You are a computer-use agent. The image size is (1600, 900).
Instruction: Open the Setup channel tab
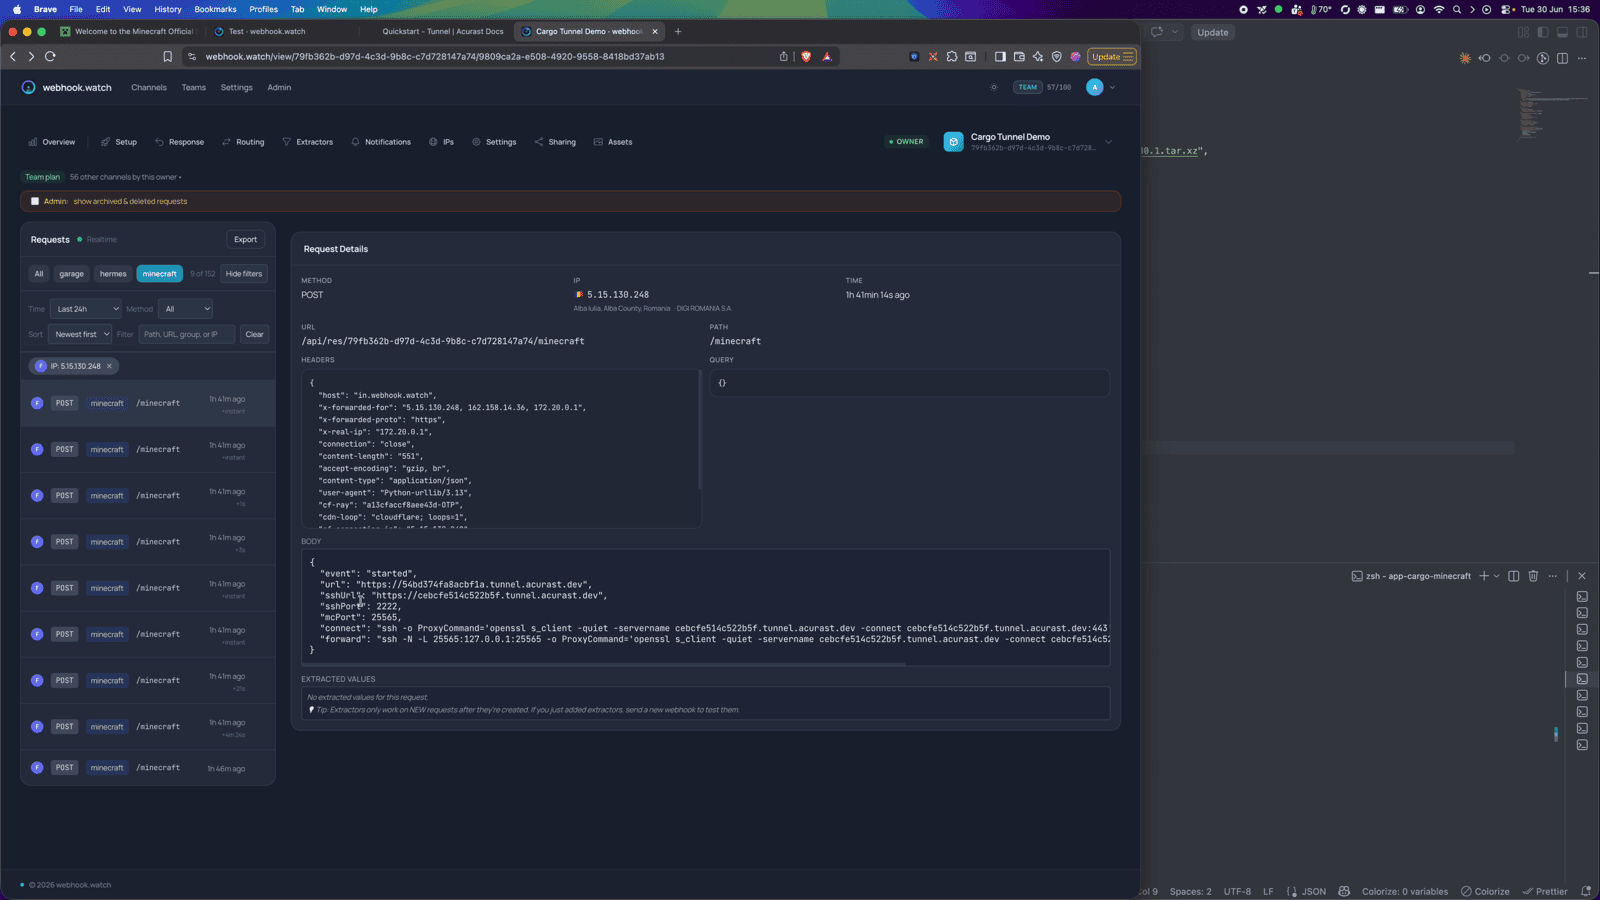pyautogui.click(x=119, y=142)
